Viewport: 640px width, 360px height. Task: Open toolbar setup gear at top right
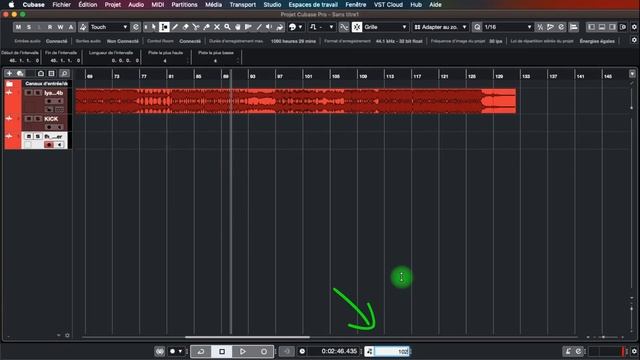(x=634, y=27)
